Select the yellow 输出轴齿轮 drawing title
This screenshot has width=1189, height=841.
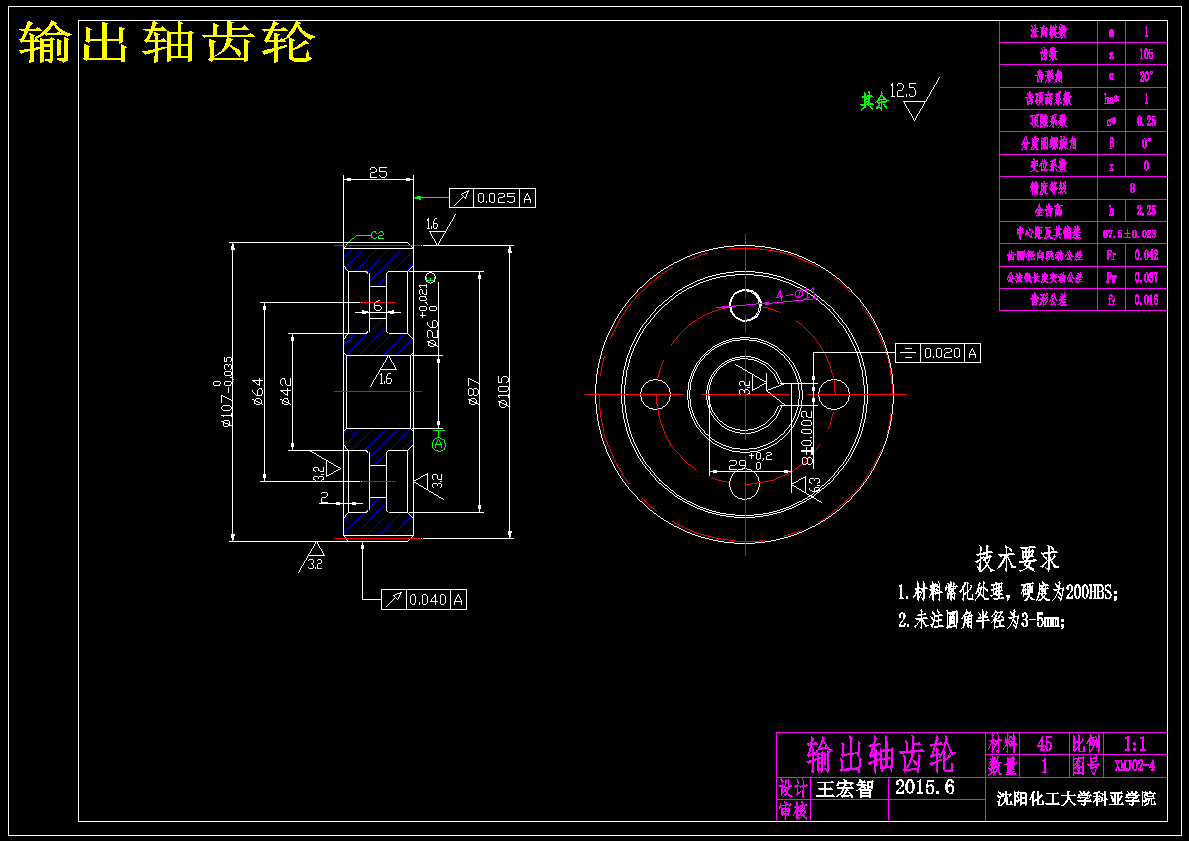click(165, 42)
